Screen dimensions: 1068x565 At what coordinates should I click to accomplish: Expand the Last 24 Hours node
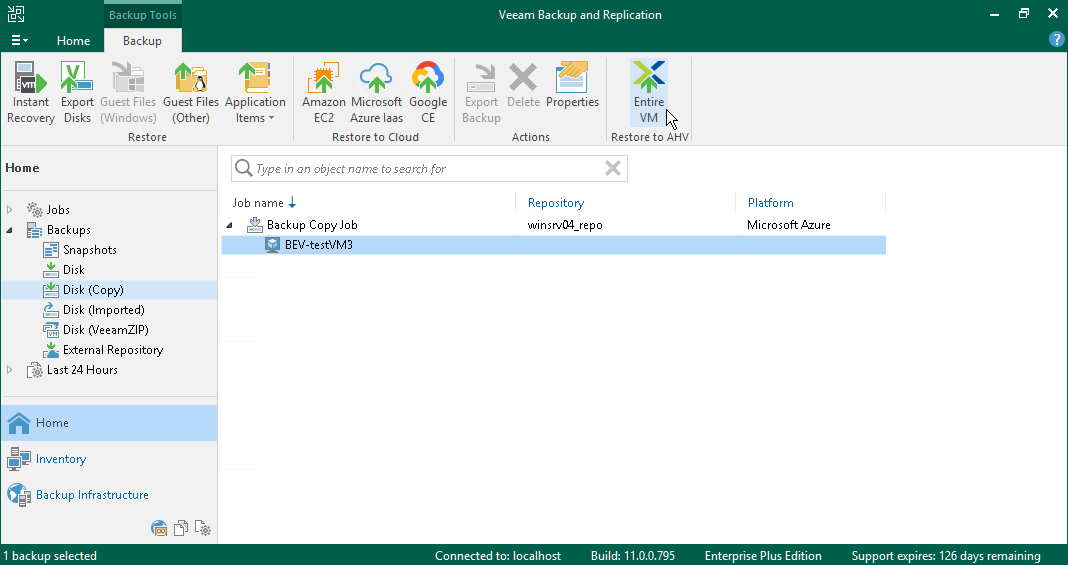coord(10,370)
